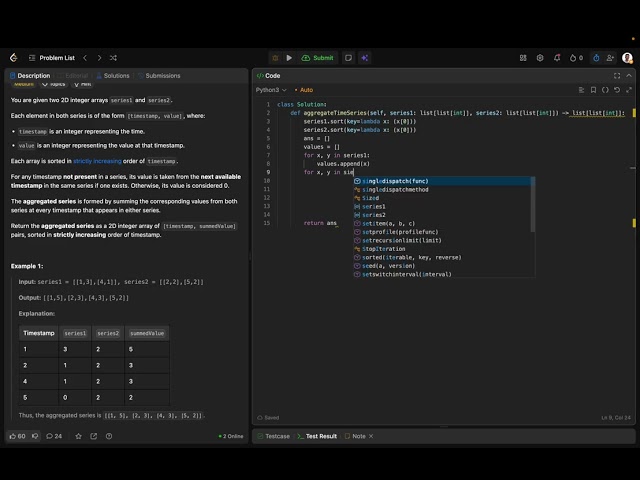The height and width of the screenshot is (480, 640).
Task: Pick a random problem with shuffle icon
Action: click(x=113, y=58)
